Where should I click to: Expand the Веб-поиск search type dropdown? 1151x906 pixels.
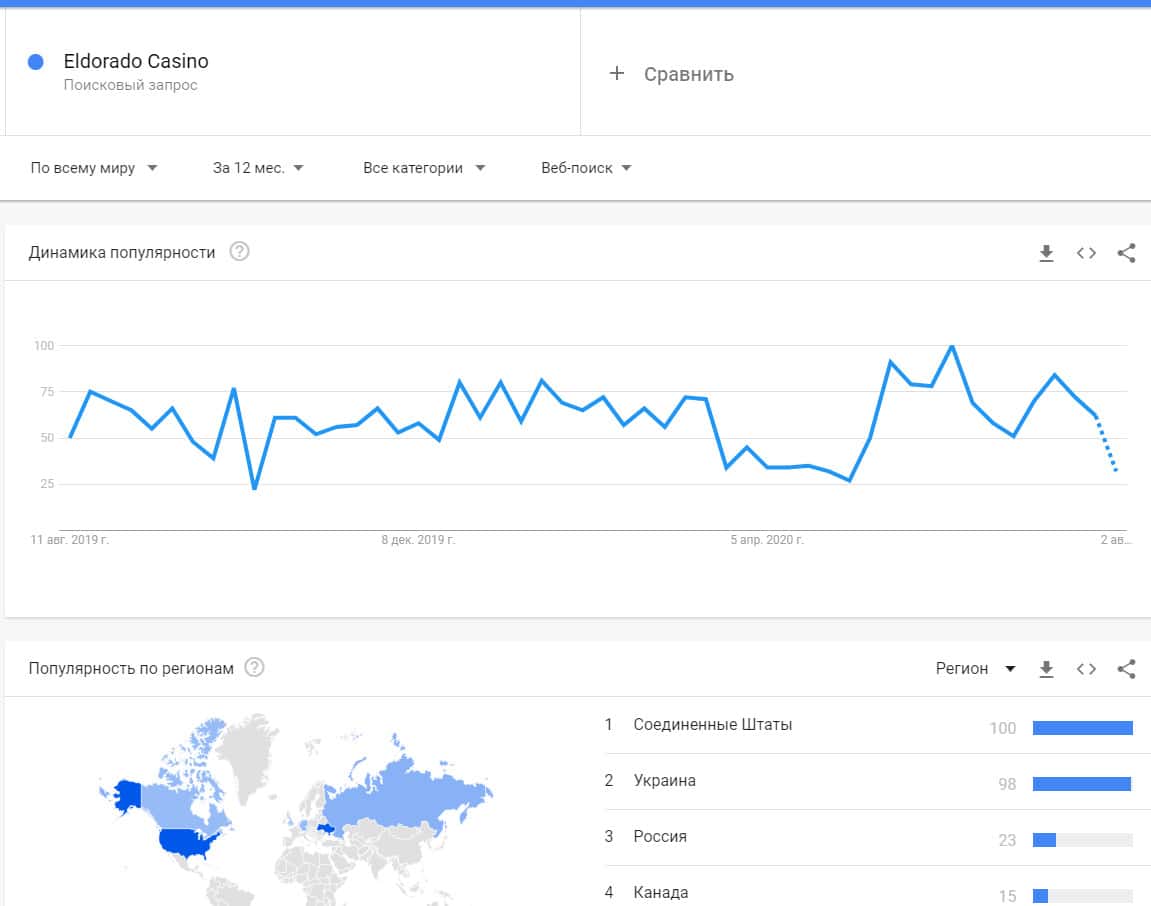[586, 168]
